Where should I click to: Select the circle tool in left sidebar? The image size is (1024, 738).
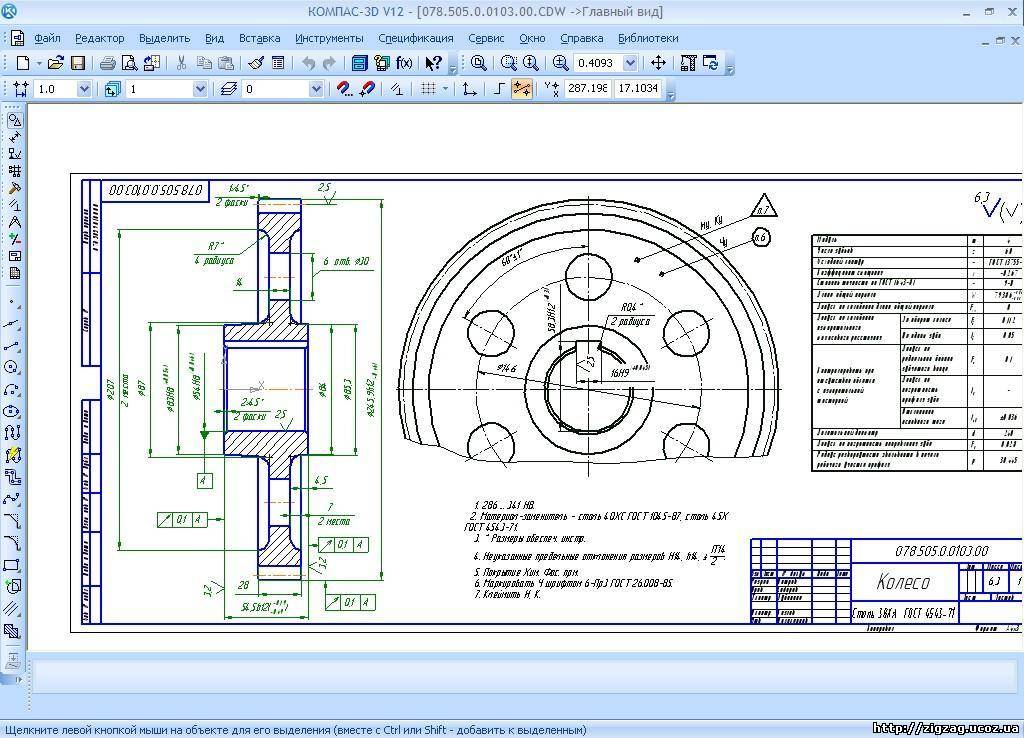12,367
